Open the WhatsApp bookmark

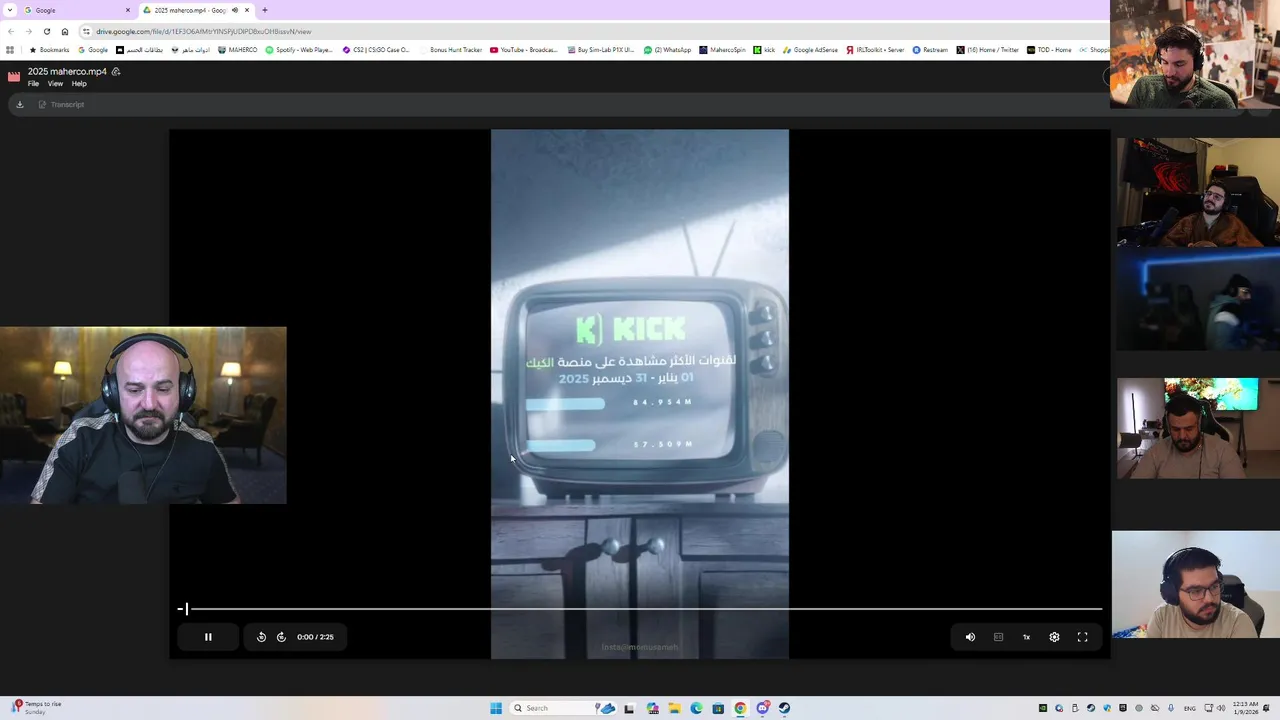click(x=668, y=50)
